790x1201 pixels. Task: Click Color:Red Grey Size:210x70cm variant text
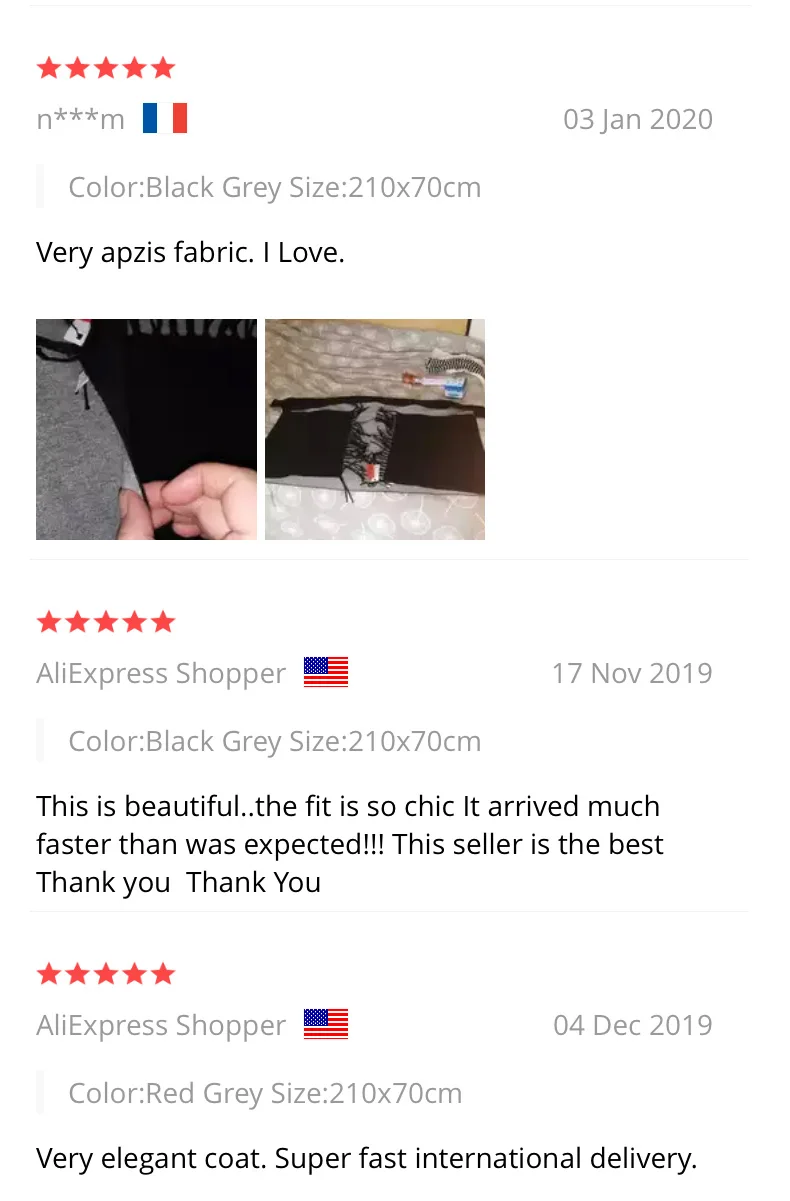265,1093
